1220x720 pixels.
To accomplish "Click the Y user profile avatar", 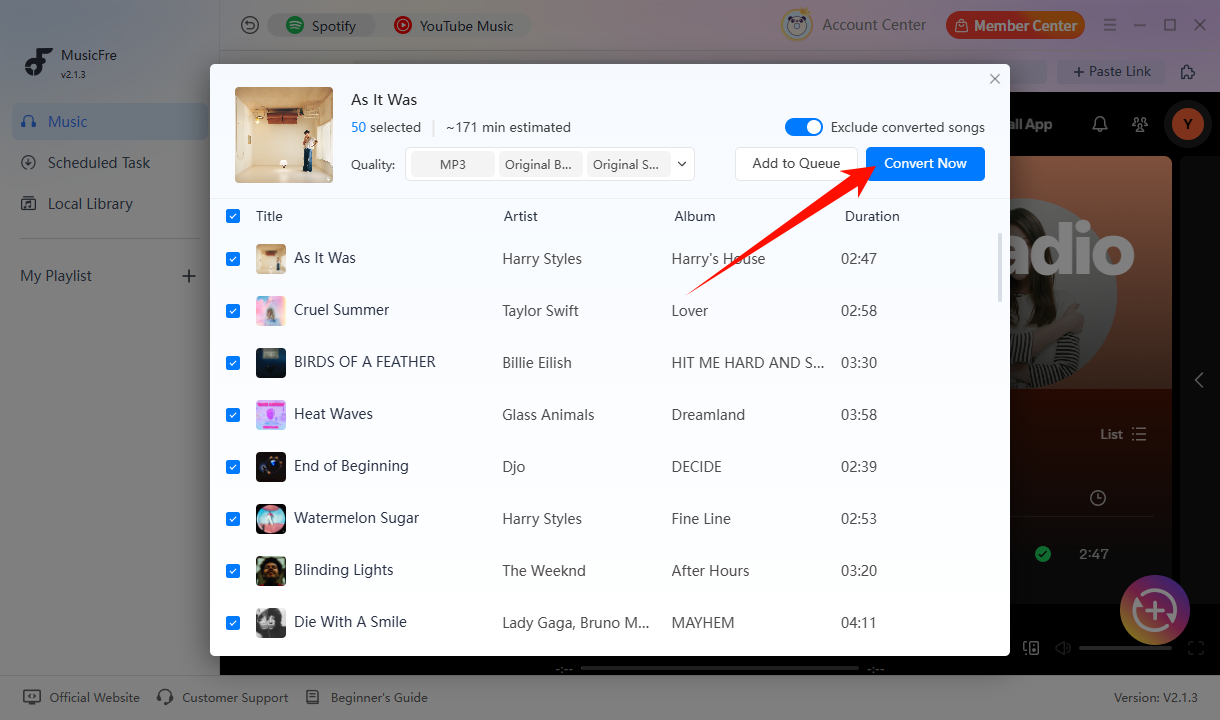I will (1188, 124).
